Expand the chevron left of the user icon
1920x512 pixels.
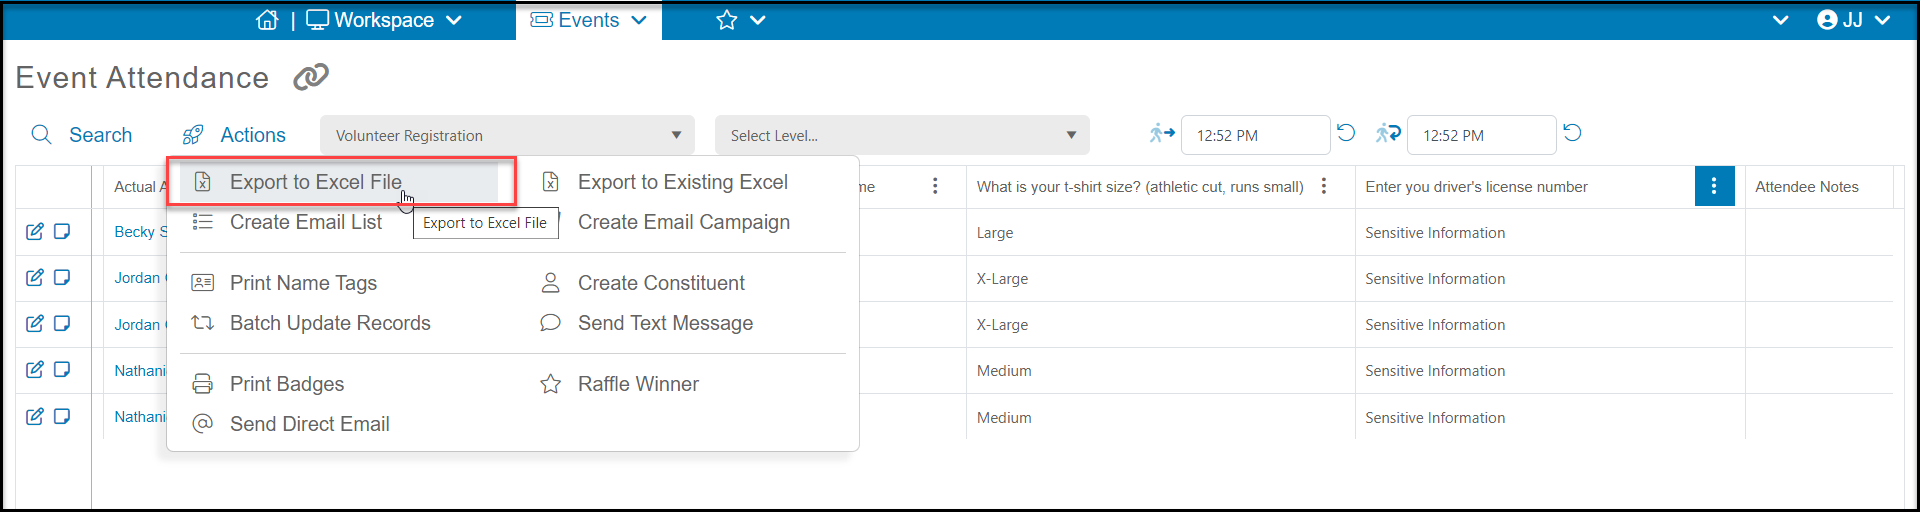tap(1780, 20)
